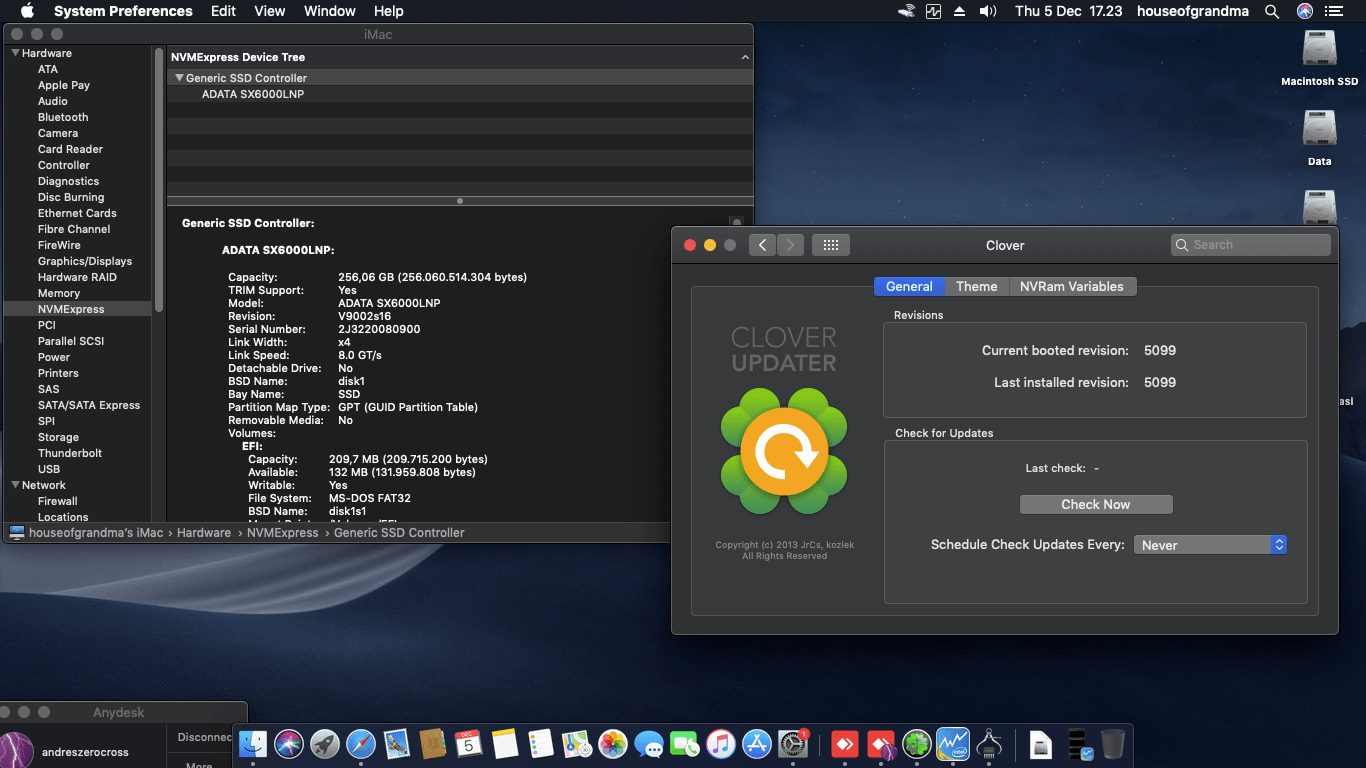
Task: Go back in Clover preferences pane
Action: tap(762, 245)
